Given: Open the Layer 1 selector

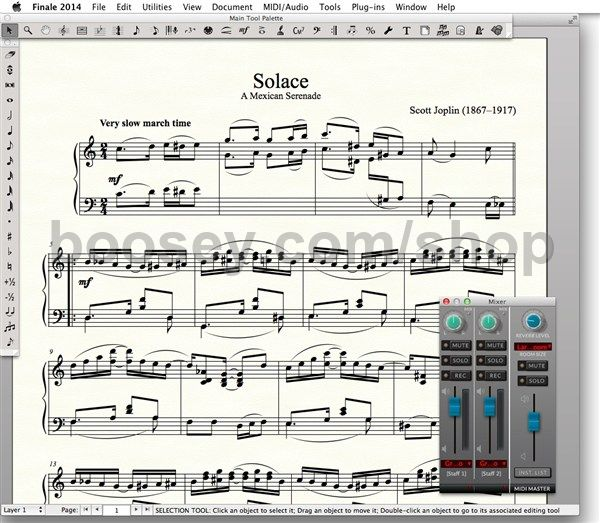Looking at the screenshot, I should [23, 510].
